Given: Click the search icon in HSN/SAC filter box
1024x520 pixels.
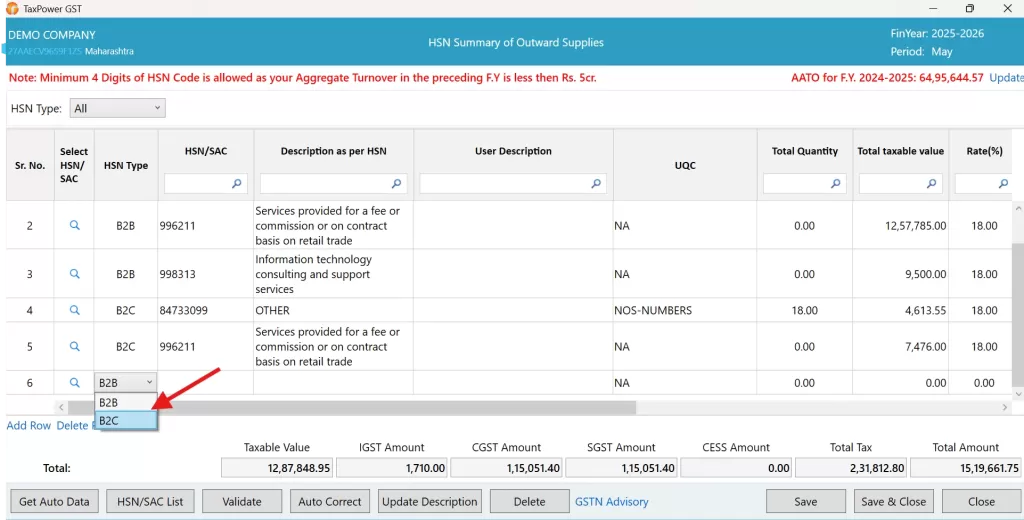Looking at the screenshot, I should 236,184.
